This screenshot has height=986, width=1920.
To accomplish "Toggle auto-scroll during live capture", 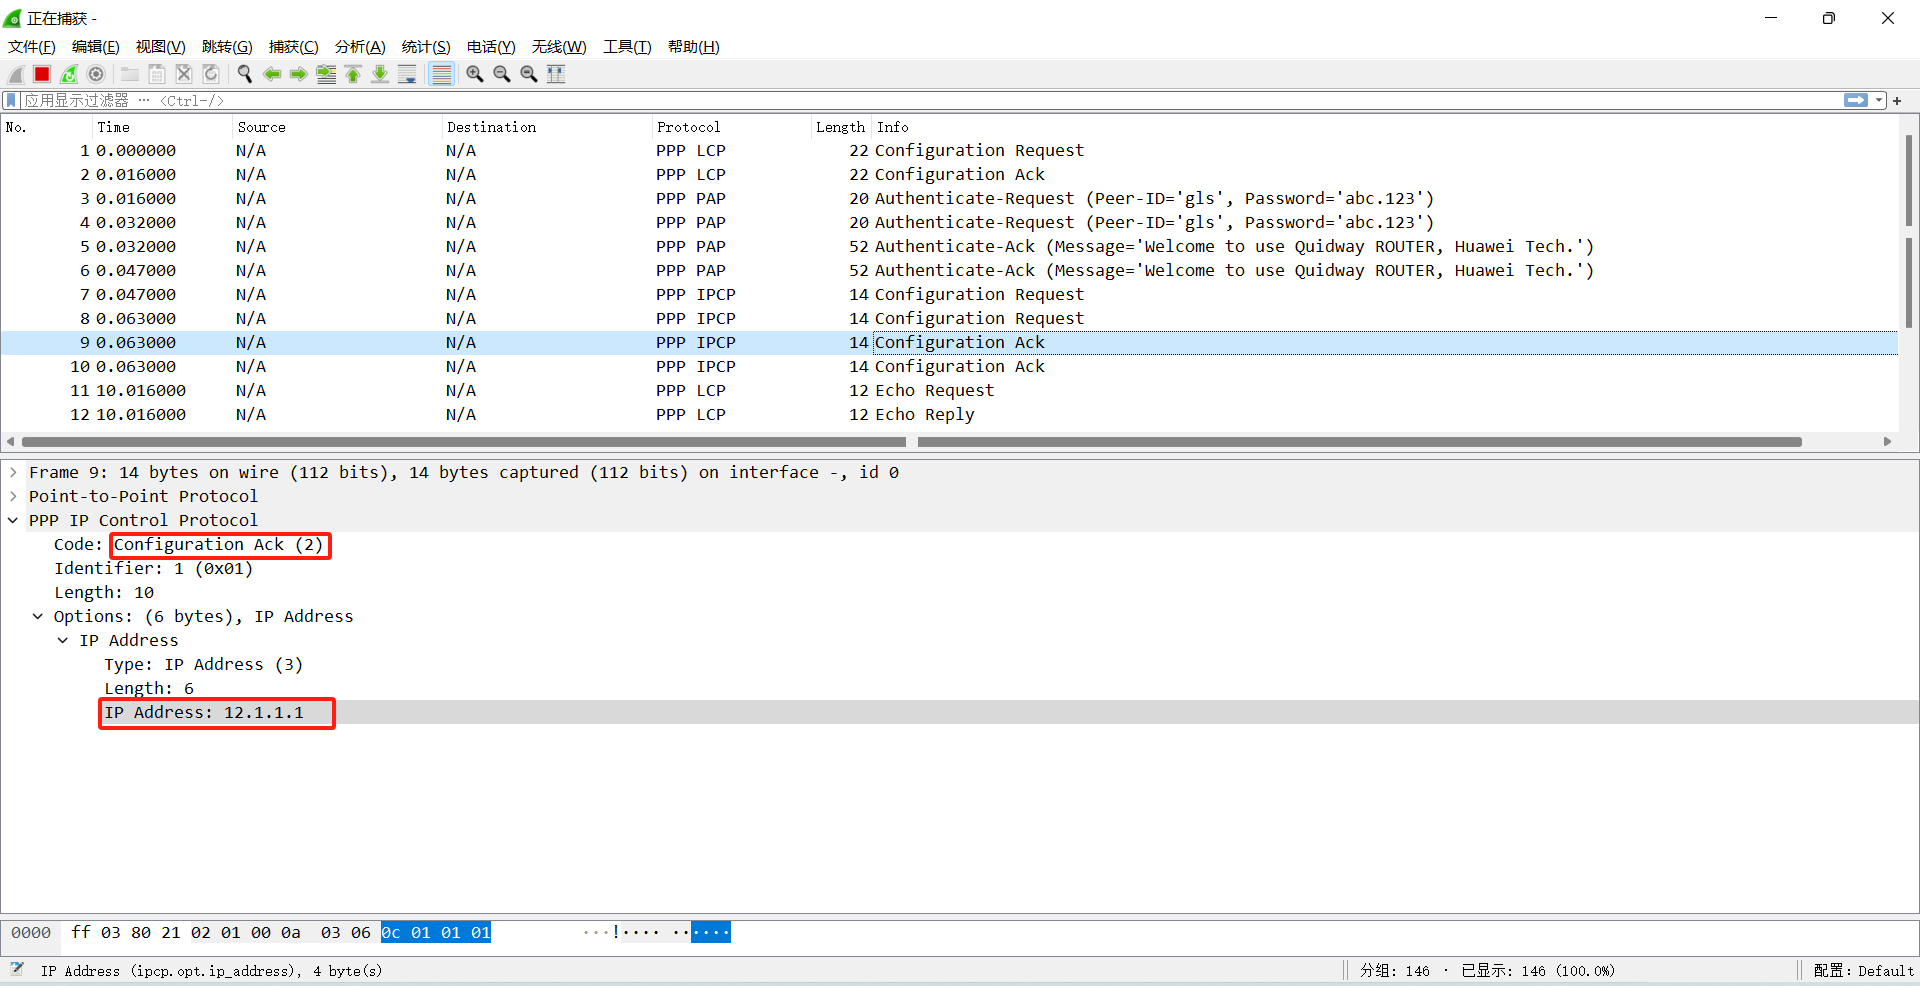I will click(x=407, y=74).
